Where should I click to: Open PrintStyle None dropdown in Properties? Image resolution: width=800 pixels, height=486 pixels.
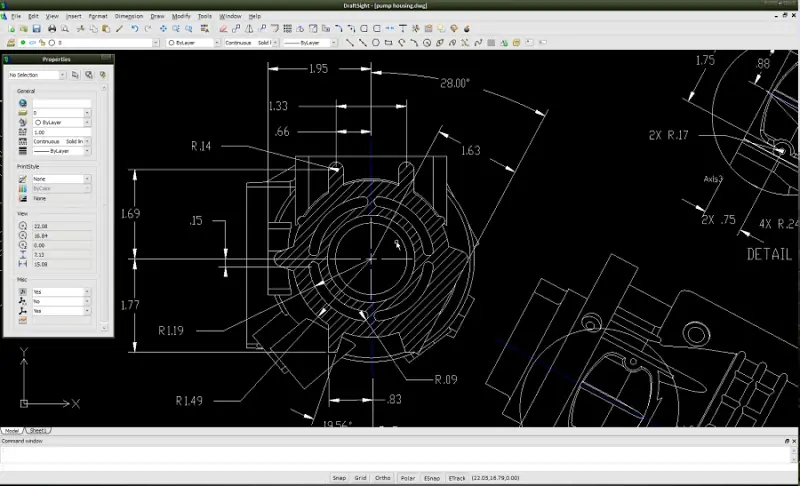(x=87, y=179)
